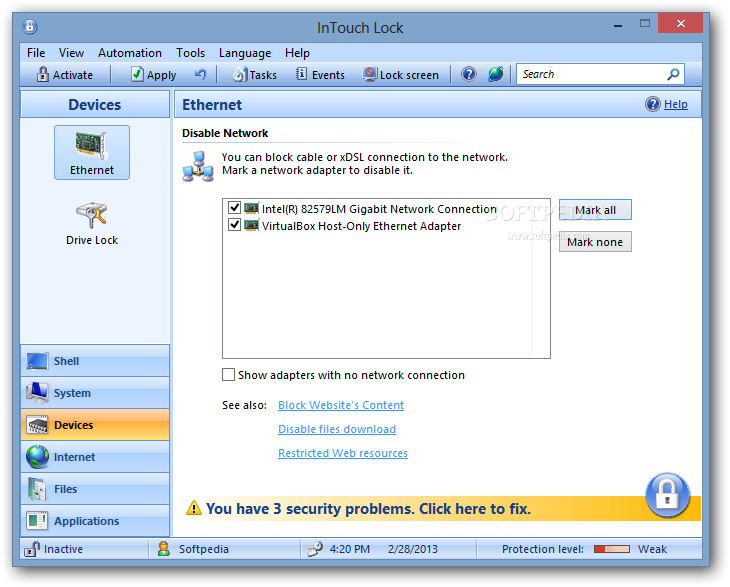Open the Help menu
Viewport: 730px width, 587px height.
click(297, 53)
